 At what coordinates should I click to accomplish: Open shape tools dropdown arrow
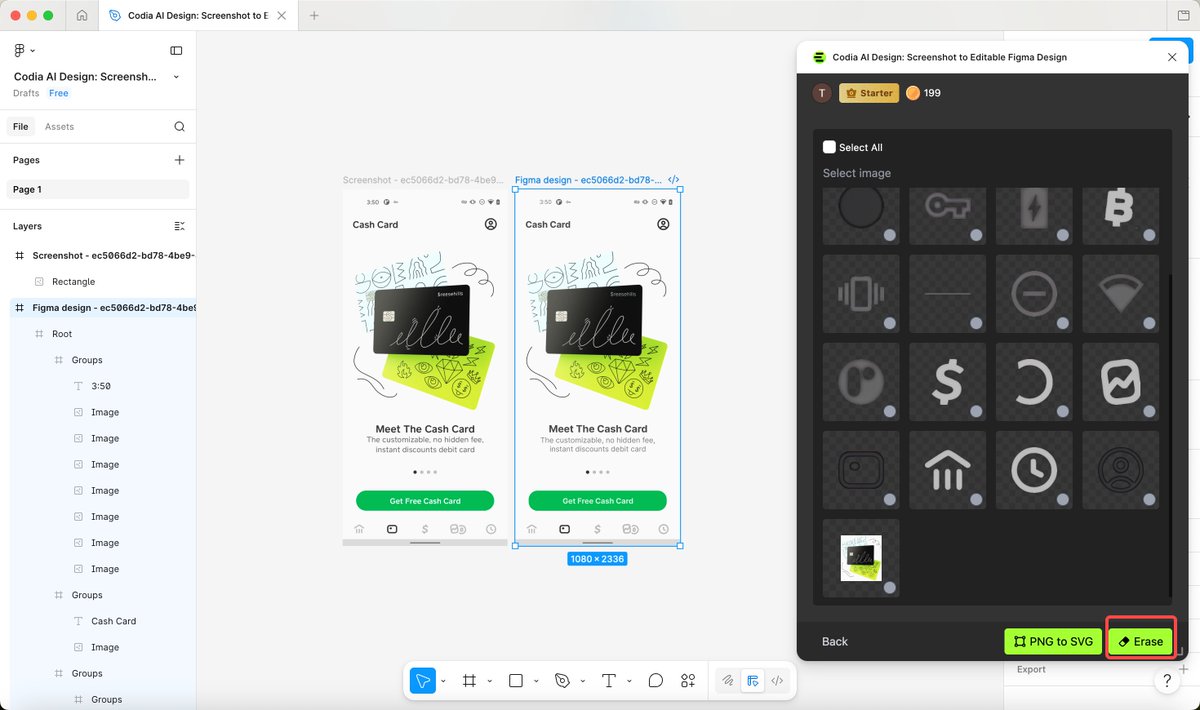(536, 681)
